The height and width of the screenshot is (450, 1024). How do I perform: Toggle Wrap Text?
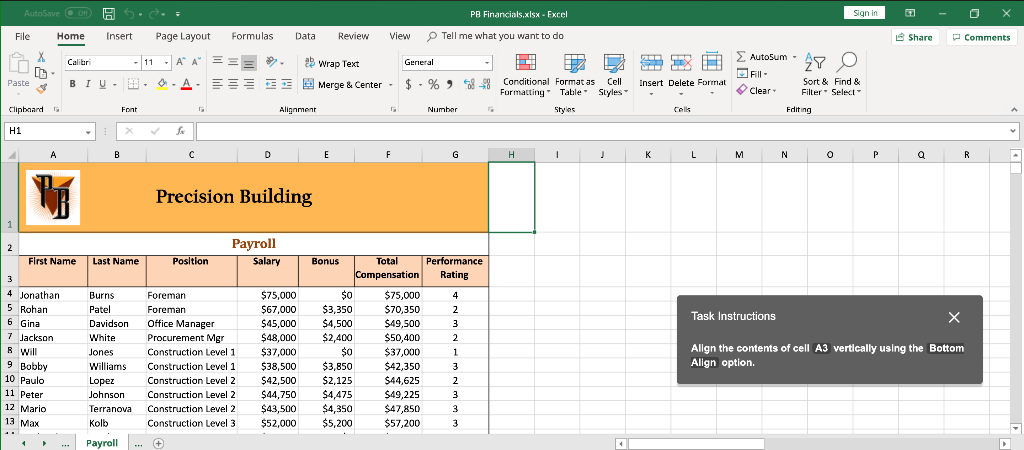click(331, 63)
